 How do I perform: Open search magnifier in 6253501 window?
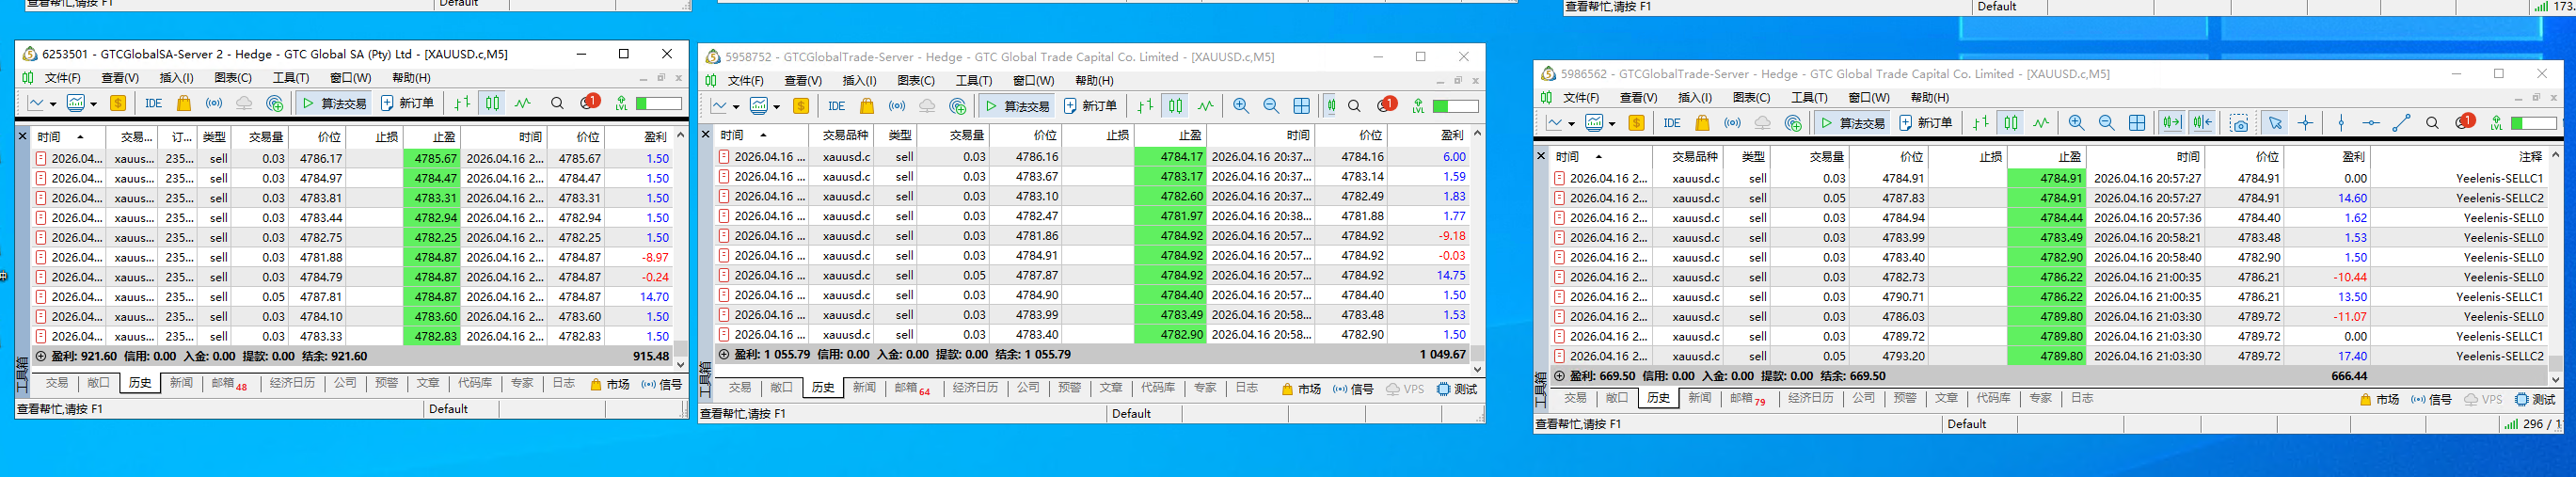(557, 103)
